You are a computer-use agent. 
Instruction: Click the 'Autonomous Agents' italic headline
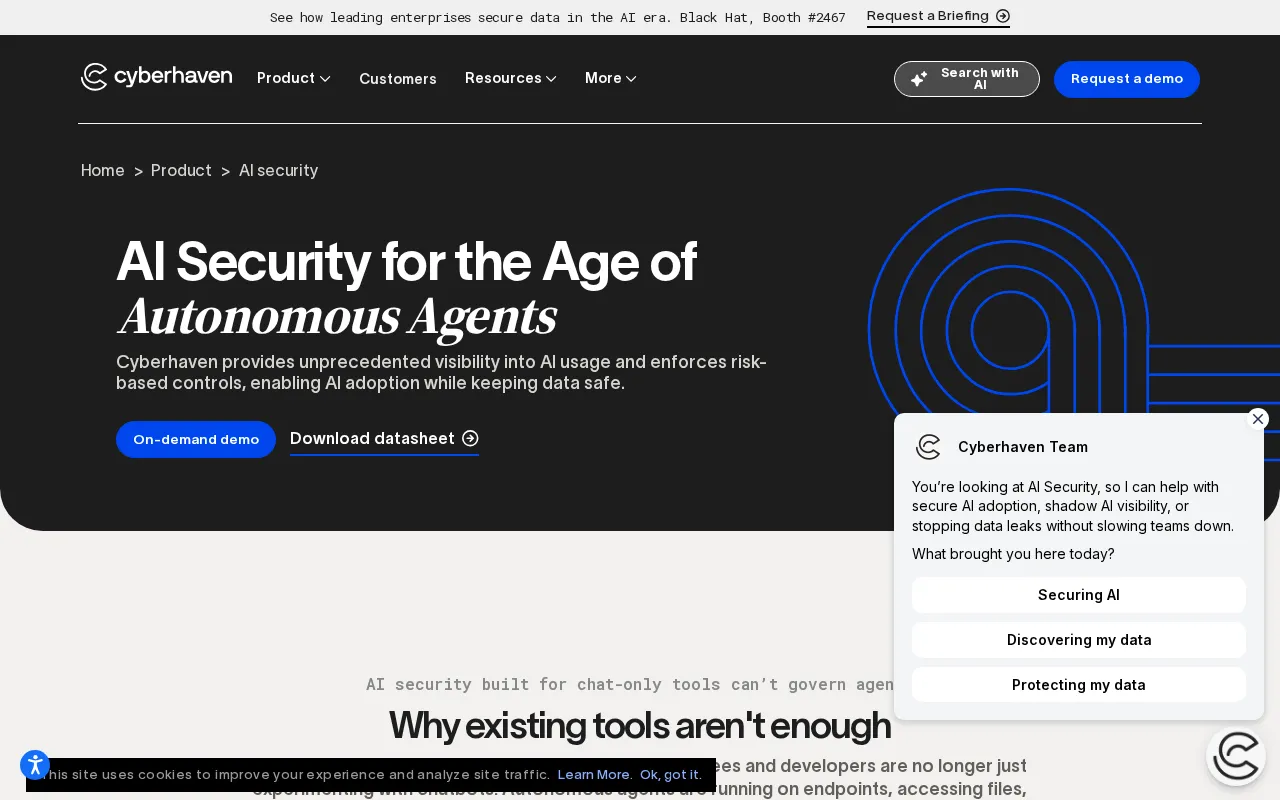point(336,316)
